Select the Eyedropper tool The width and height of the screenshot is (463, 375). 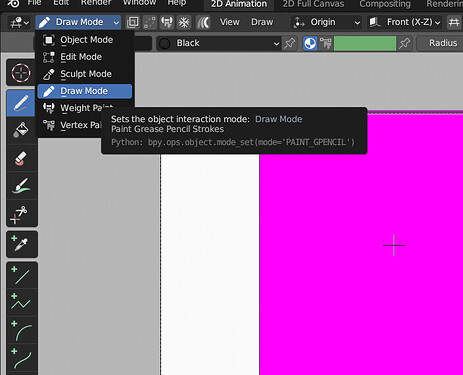click(x=21, y=245)
